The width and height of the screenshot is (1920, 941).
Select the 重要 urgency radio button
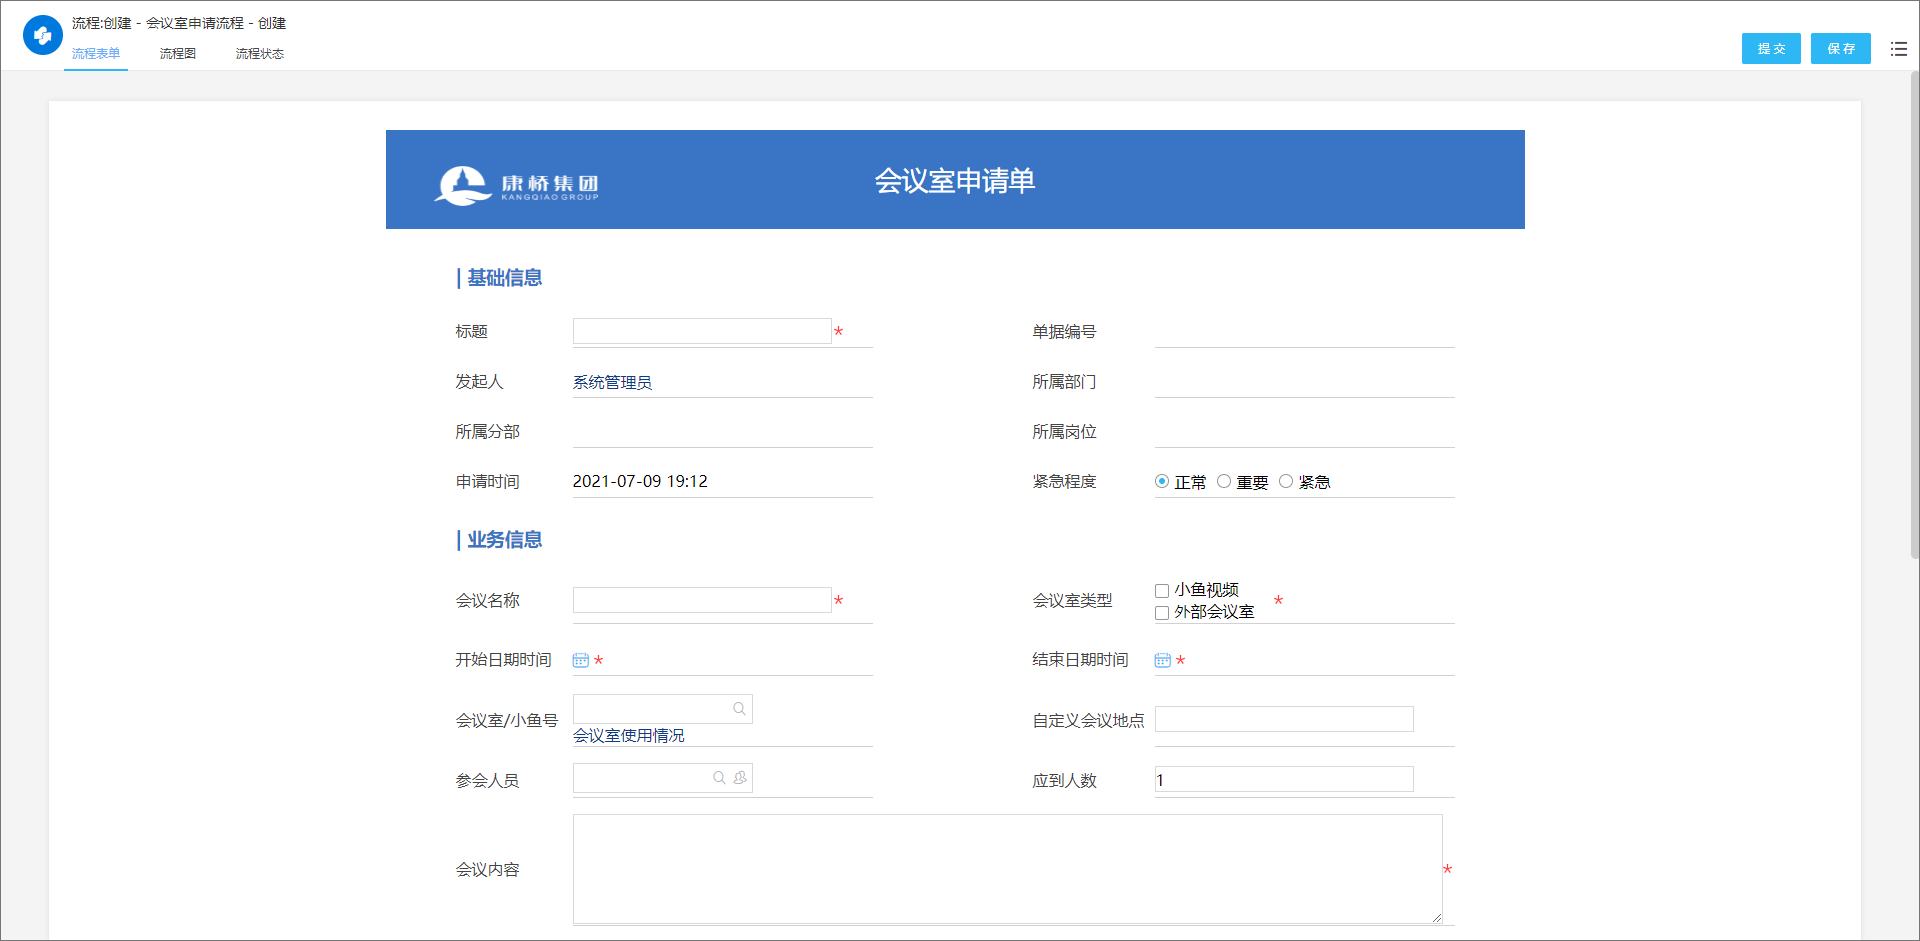point(1224,481)
